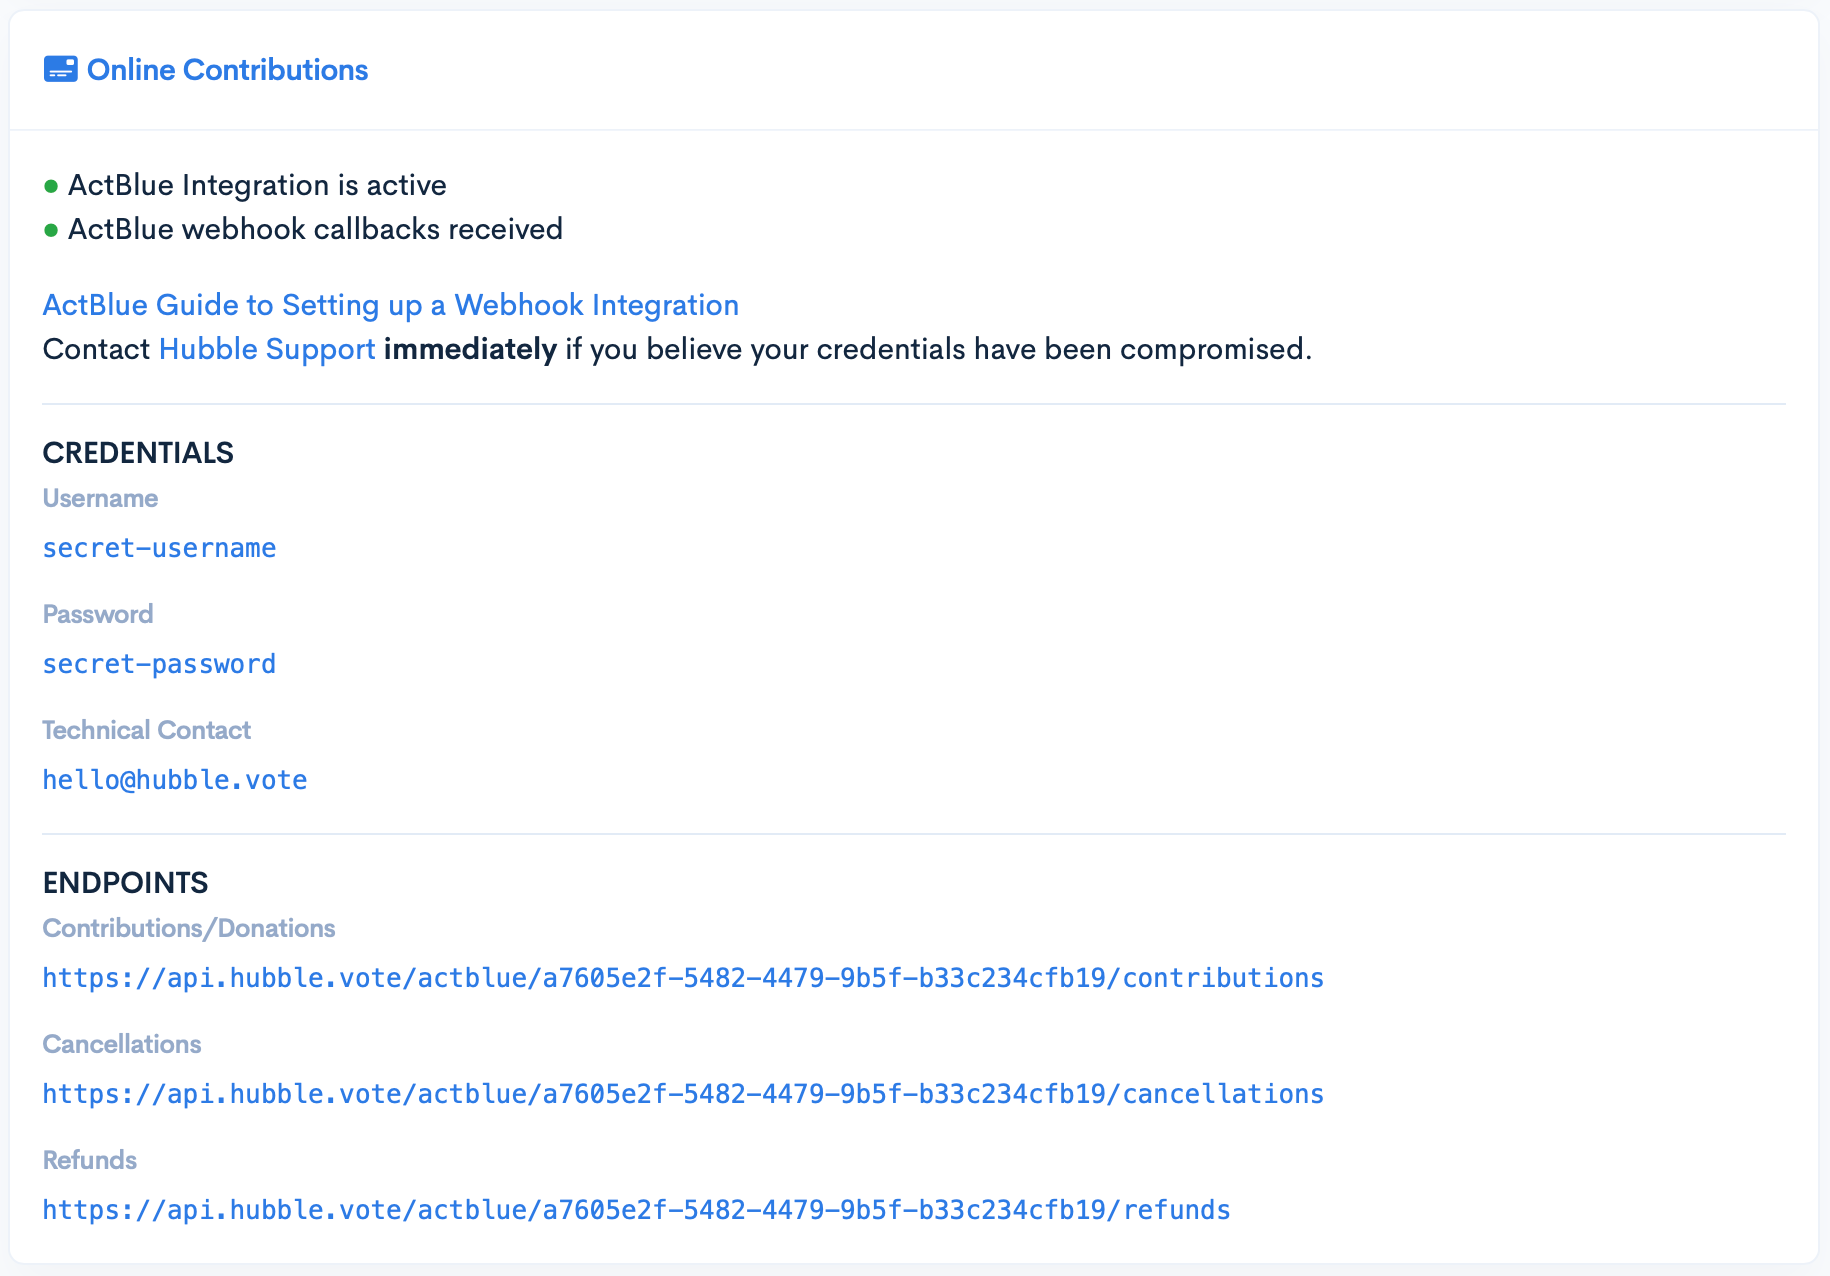This screenshot has height=1276, width=1830.
Task: Contact Hubble Support via the link
Action: pyautogui.click(x=267, y=349)
